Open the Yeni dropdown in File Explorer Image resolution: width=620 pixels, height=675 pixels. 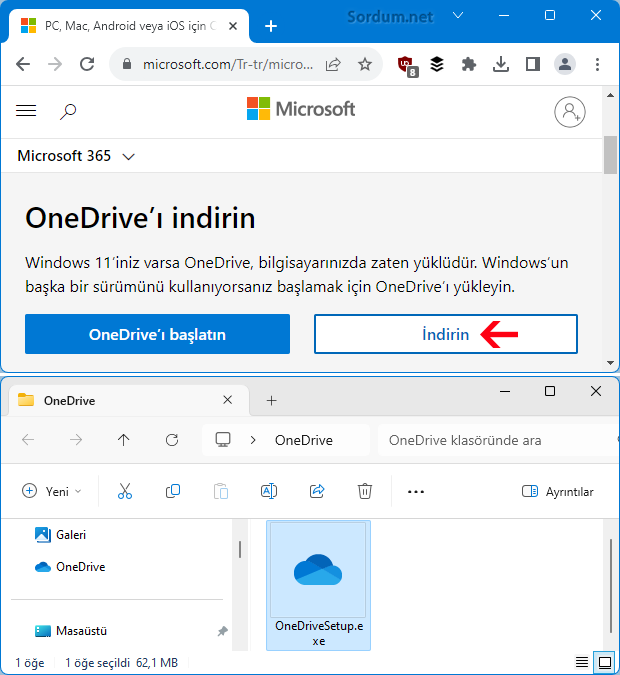[x=52, y=491]
